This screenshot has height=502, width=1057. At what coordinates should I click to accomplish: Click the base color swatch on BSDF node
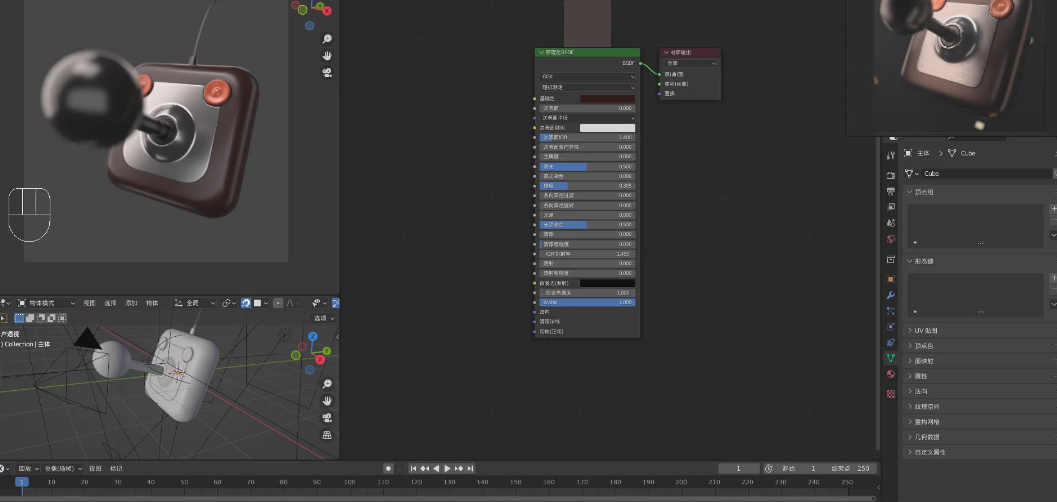(606, 98)
